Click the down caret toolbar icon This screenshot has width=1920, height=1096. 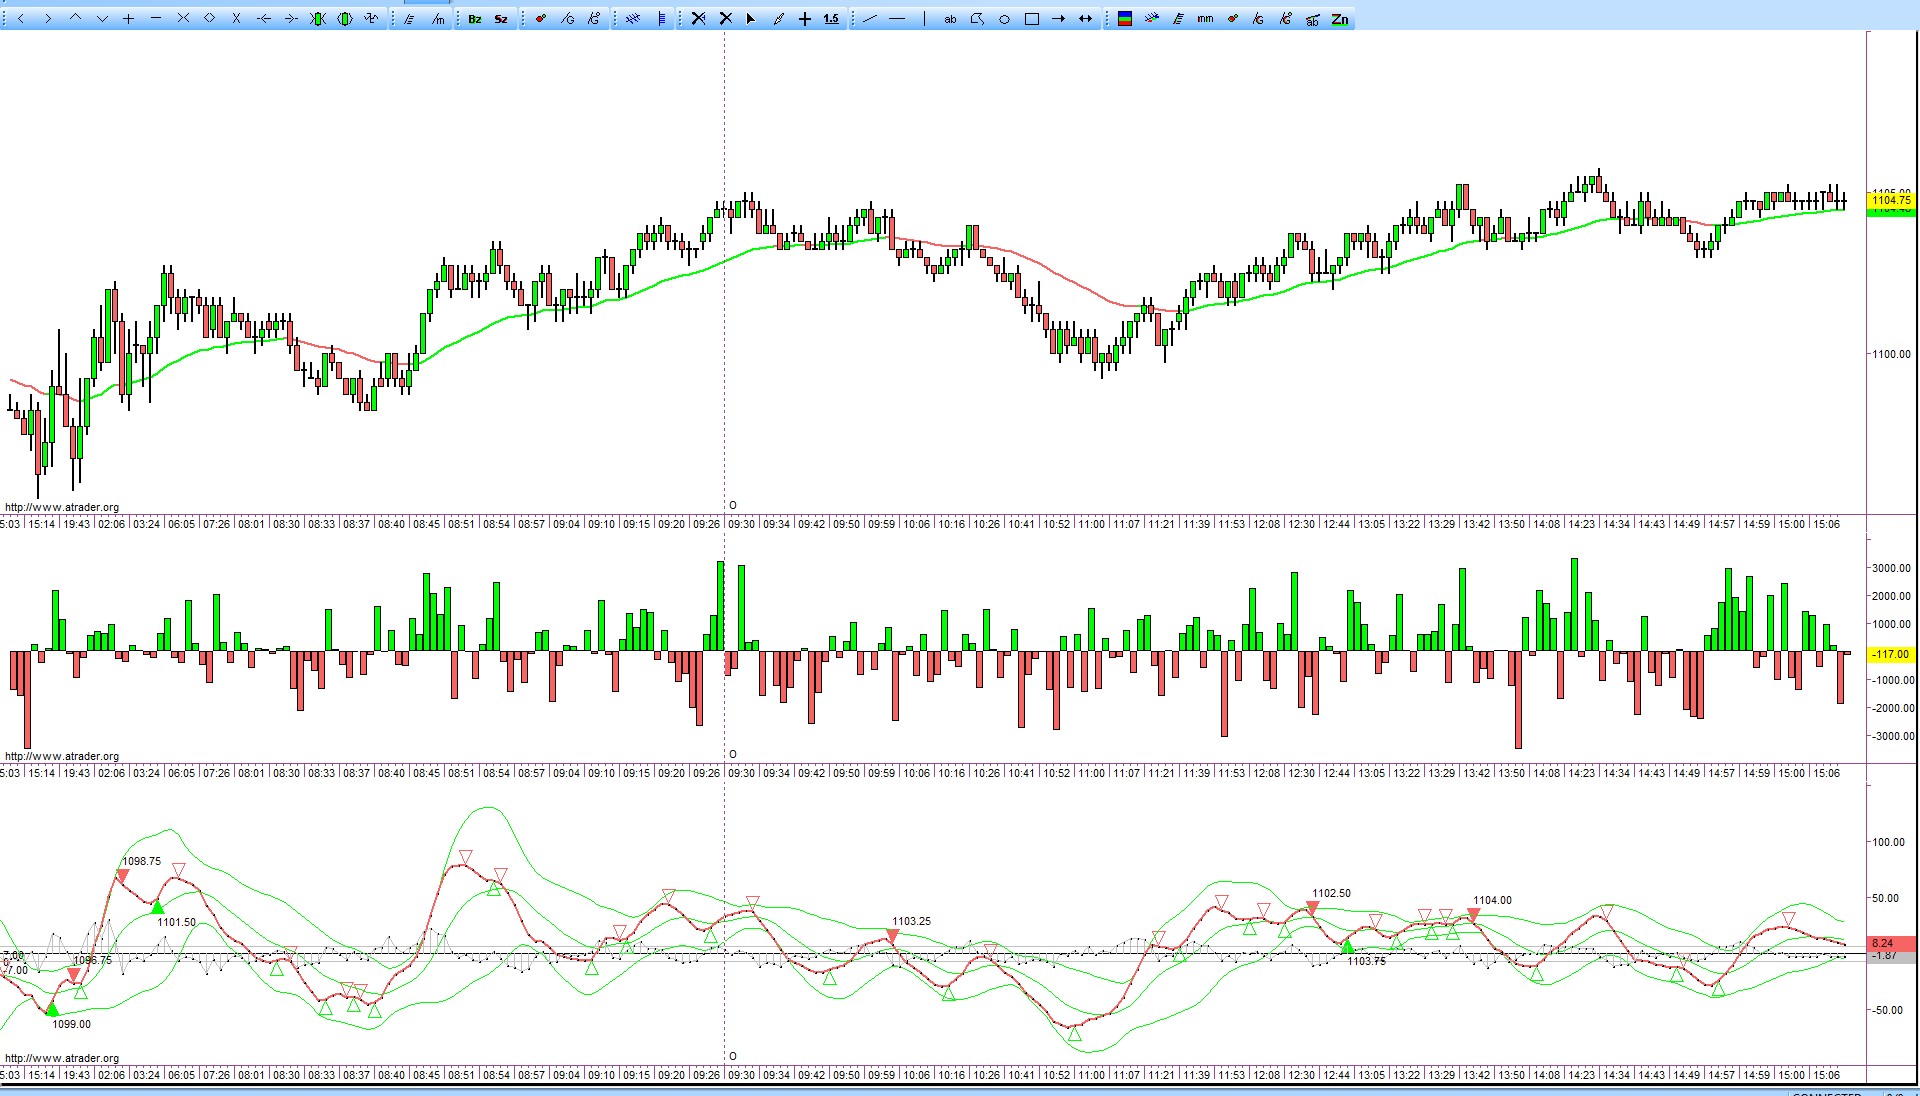pyautogui.click(x=102, y=18)
